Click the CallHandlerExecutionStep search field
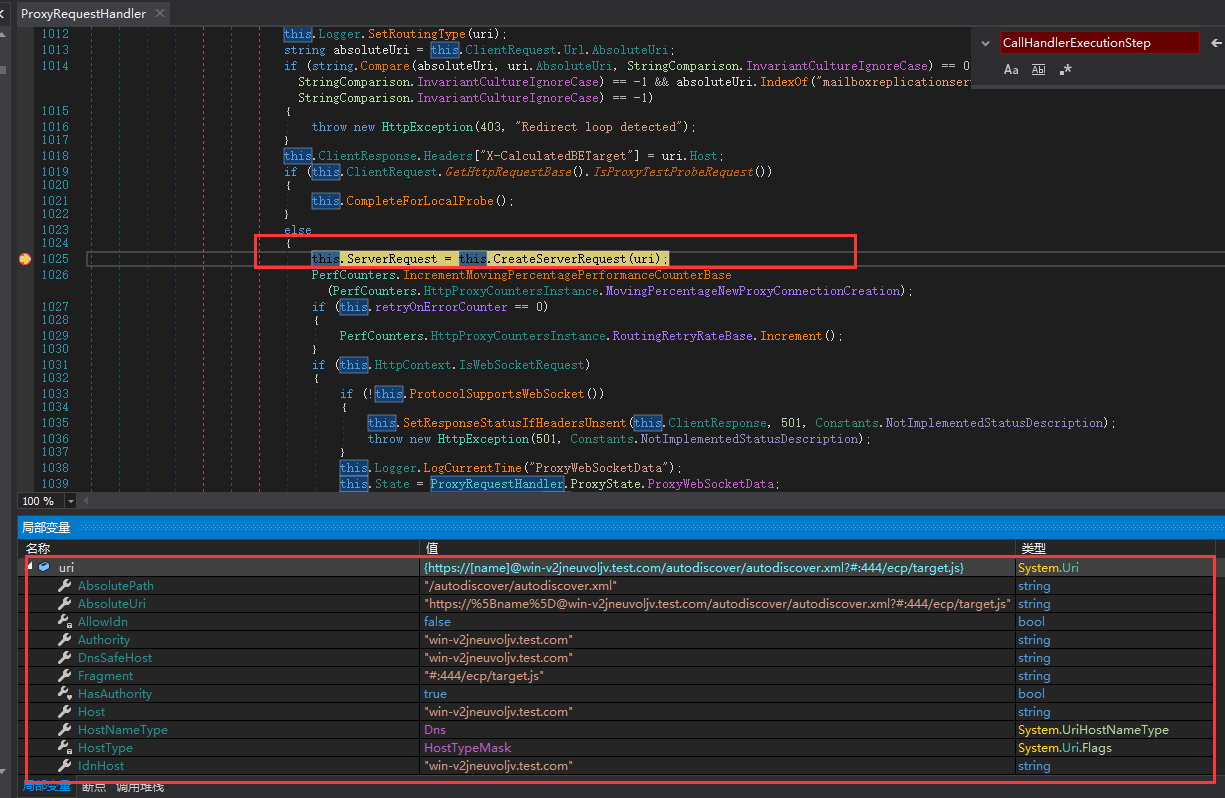Screen dimensions: 1225x798 point(1097,43)
